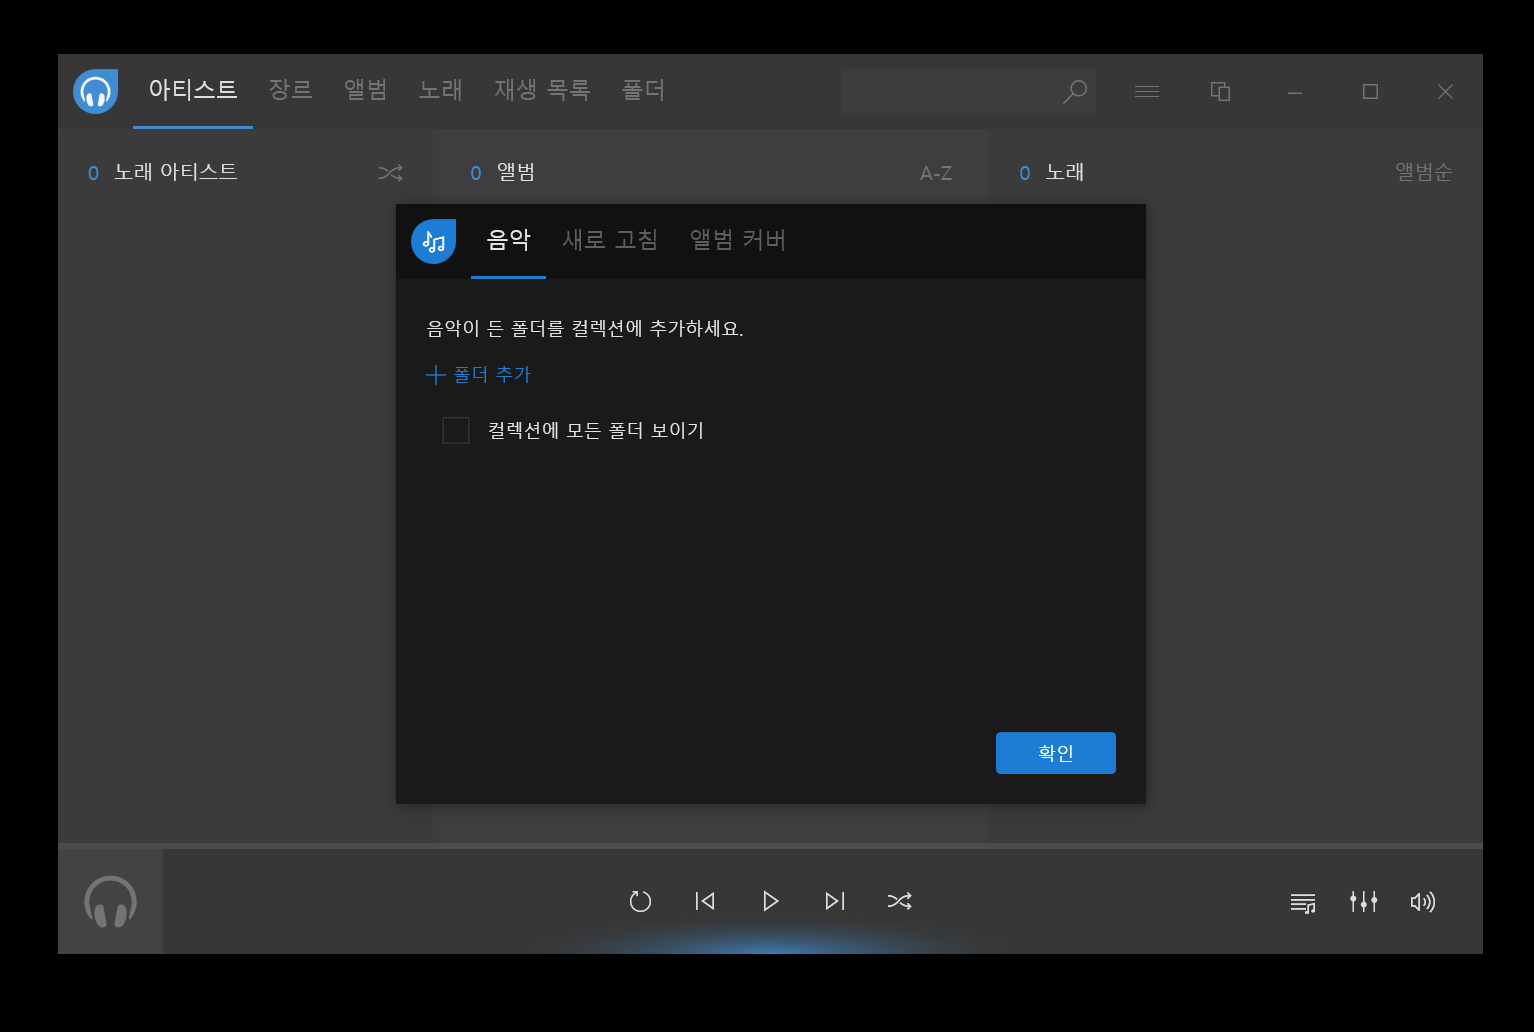
Task: Switch to the 아티스트 tab
Action: (193, 90)
